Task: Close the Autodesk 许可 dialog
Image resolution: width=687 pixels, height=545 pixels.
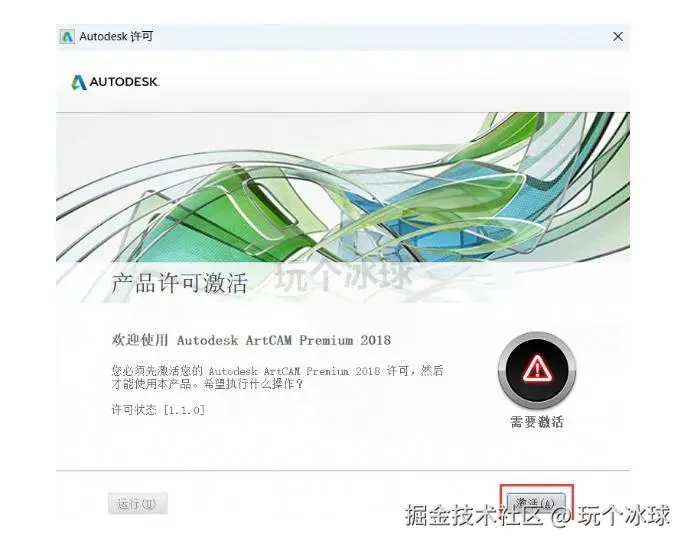Action: pos(618,36)
